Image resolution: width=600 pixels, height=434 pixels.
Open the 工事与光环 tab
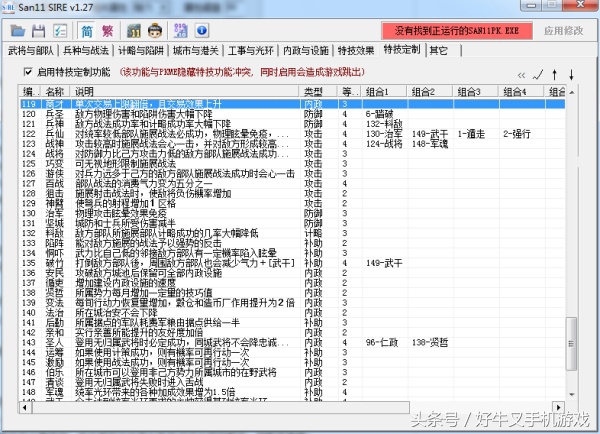251,50
